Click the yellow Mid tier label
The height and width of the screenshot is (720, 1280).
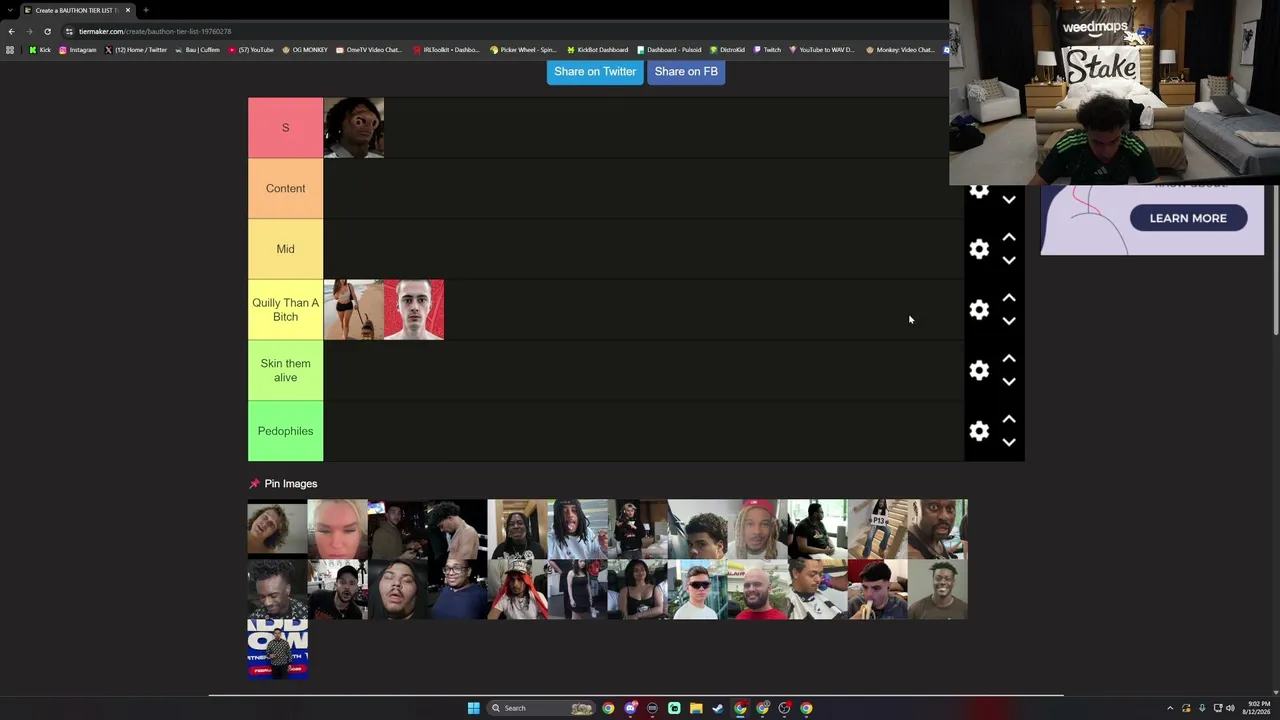[x=285, y=249]
